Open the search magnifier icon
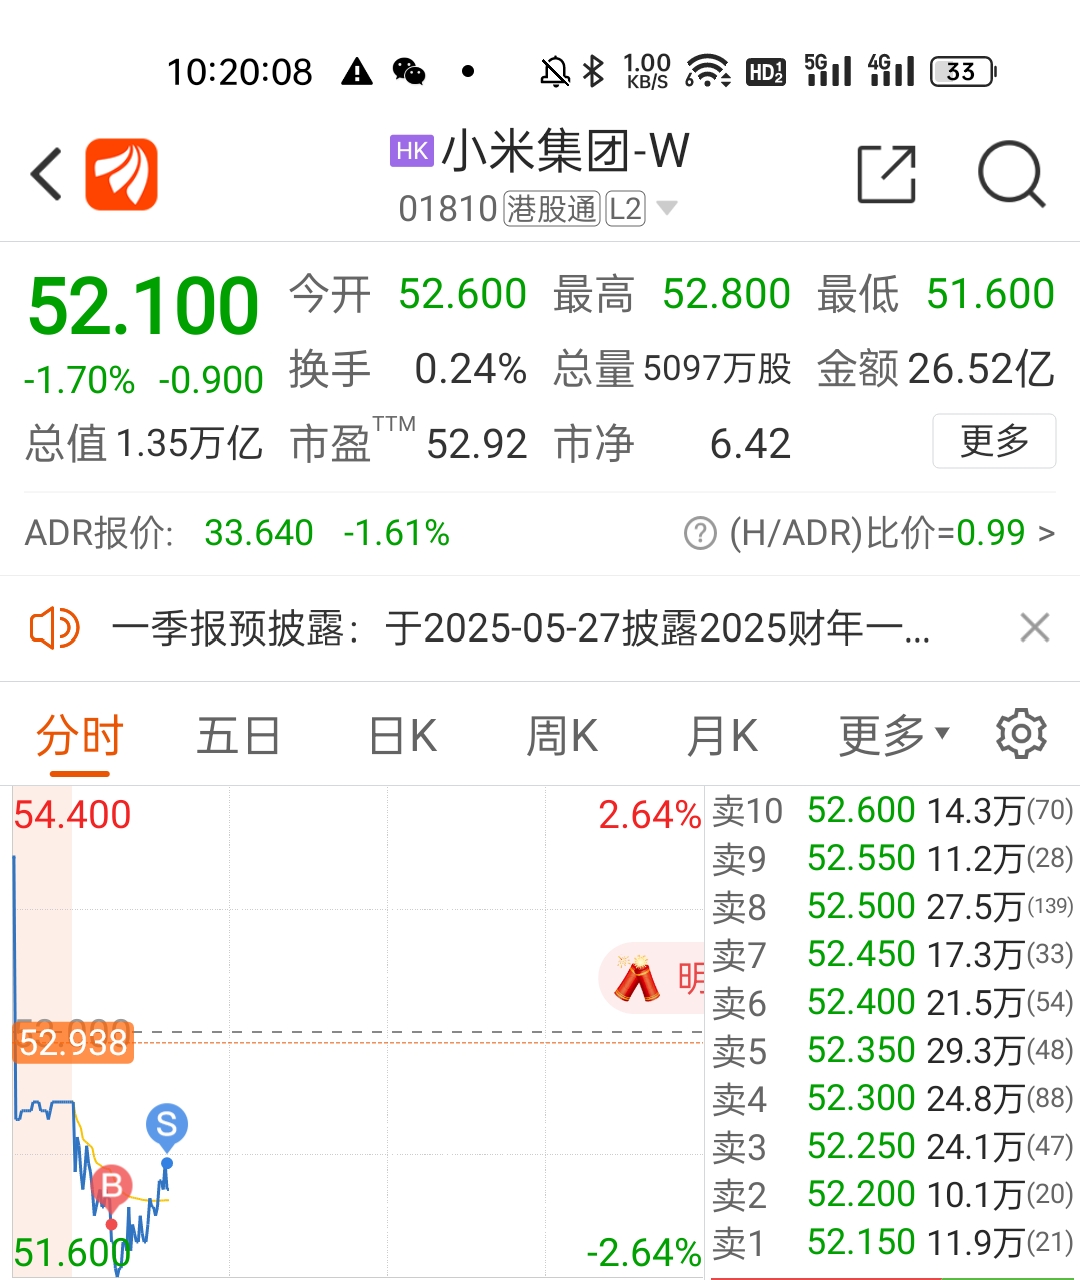The width and height of the screenshot is (1080, 1280). tap(1011, 174)
